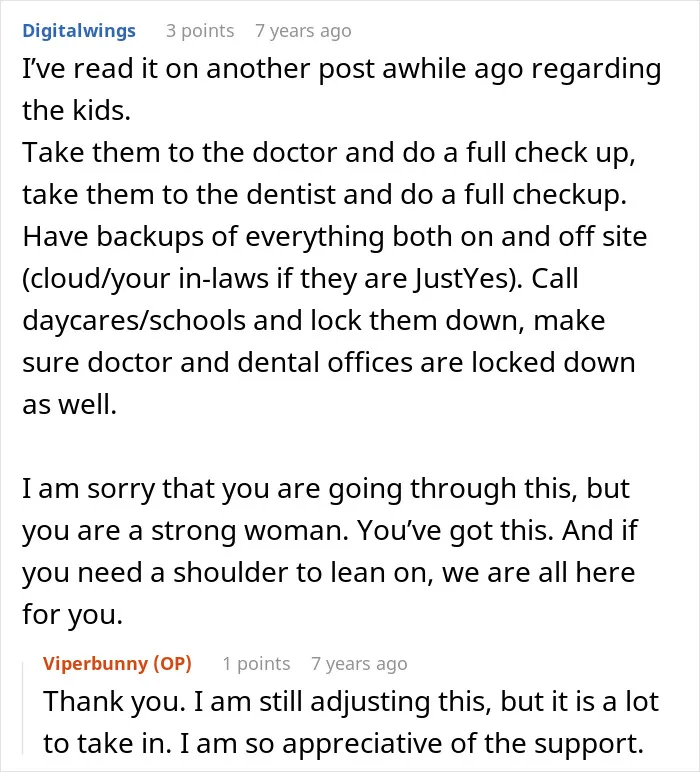Open the Viperbunny user profile
Viewport: 700px width, 772px height.
tap(95, 663)
